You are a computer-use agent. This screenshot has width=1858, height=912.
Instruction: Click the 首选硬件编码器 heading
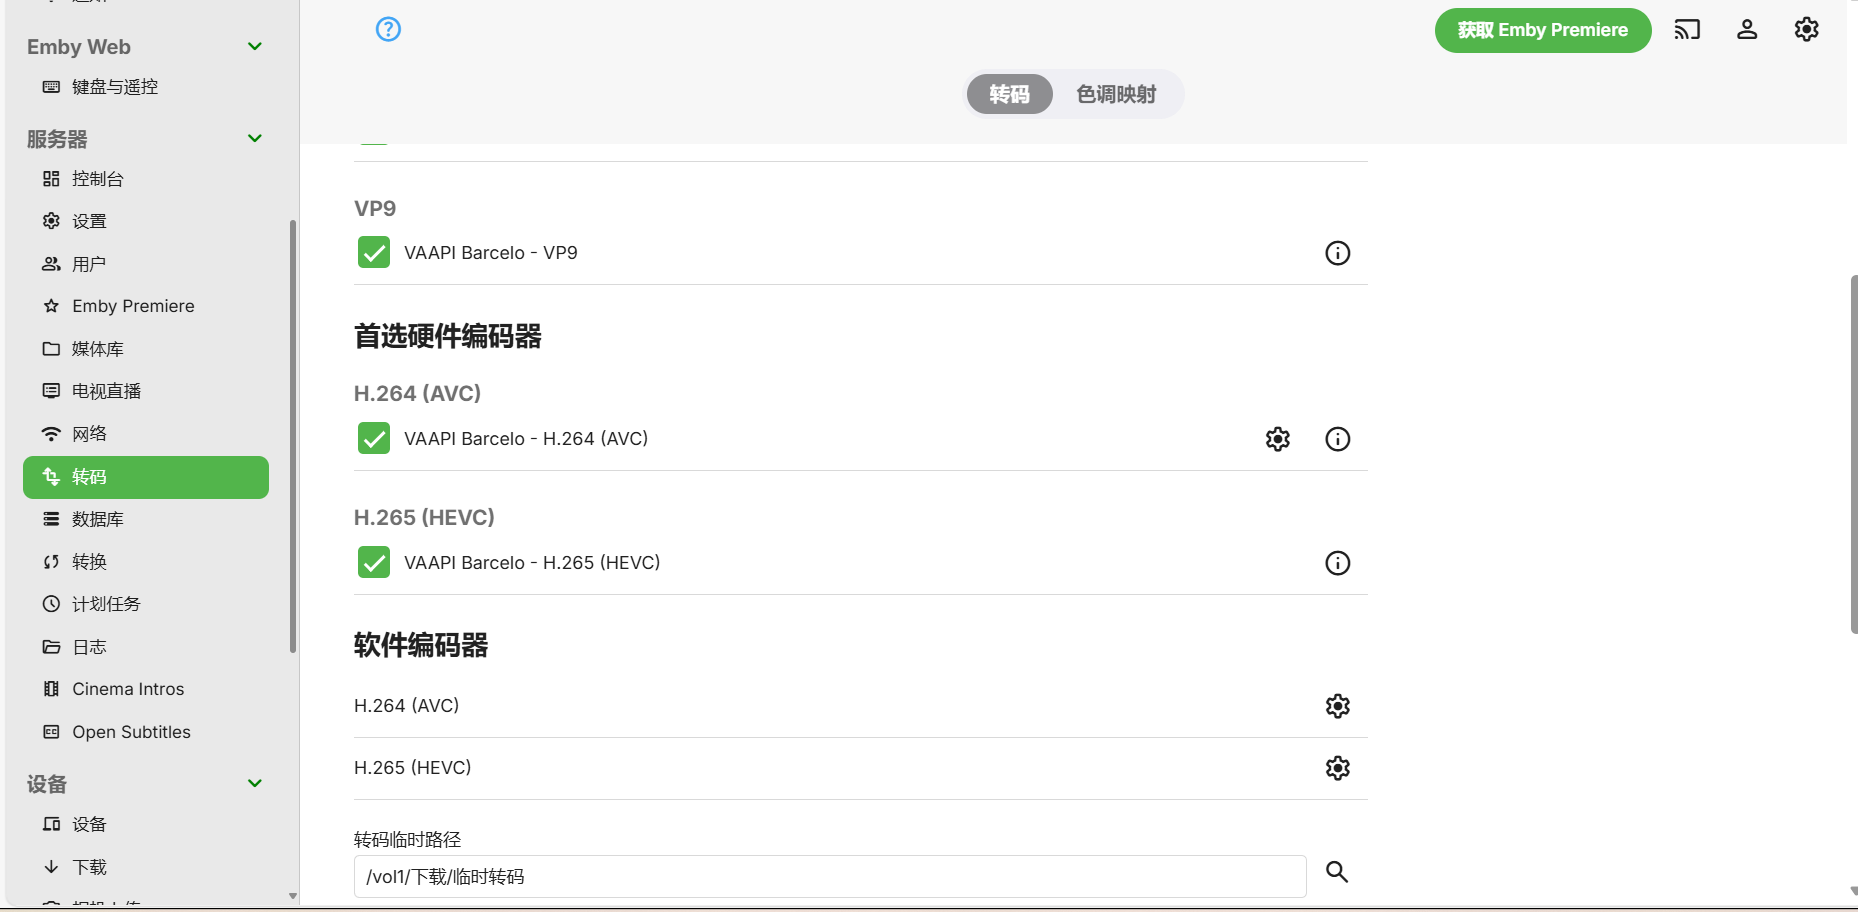coord(447,337)
